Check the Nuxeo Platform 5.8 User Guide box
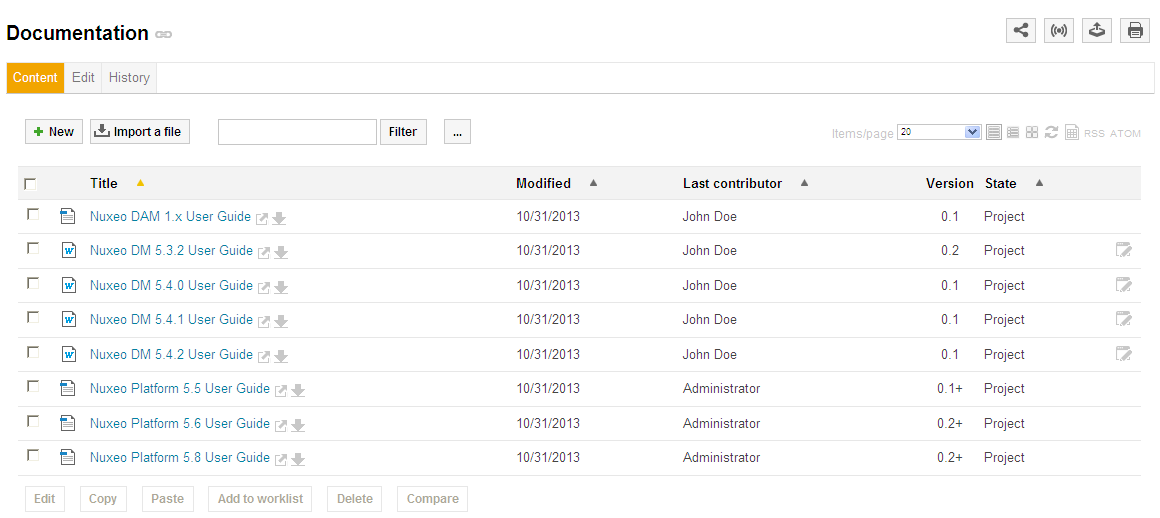Viewport: 1160px width, 518px height. pos(33,456)
